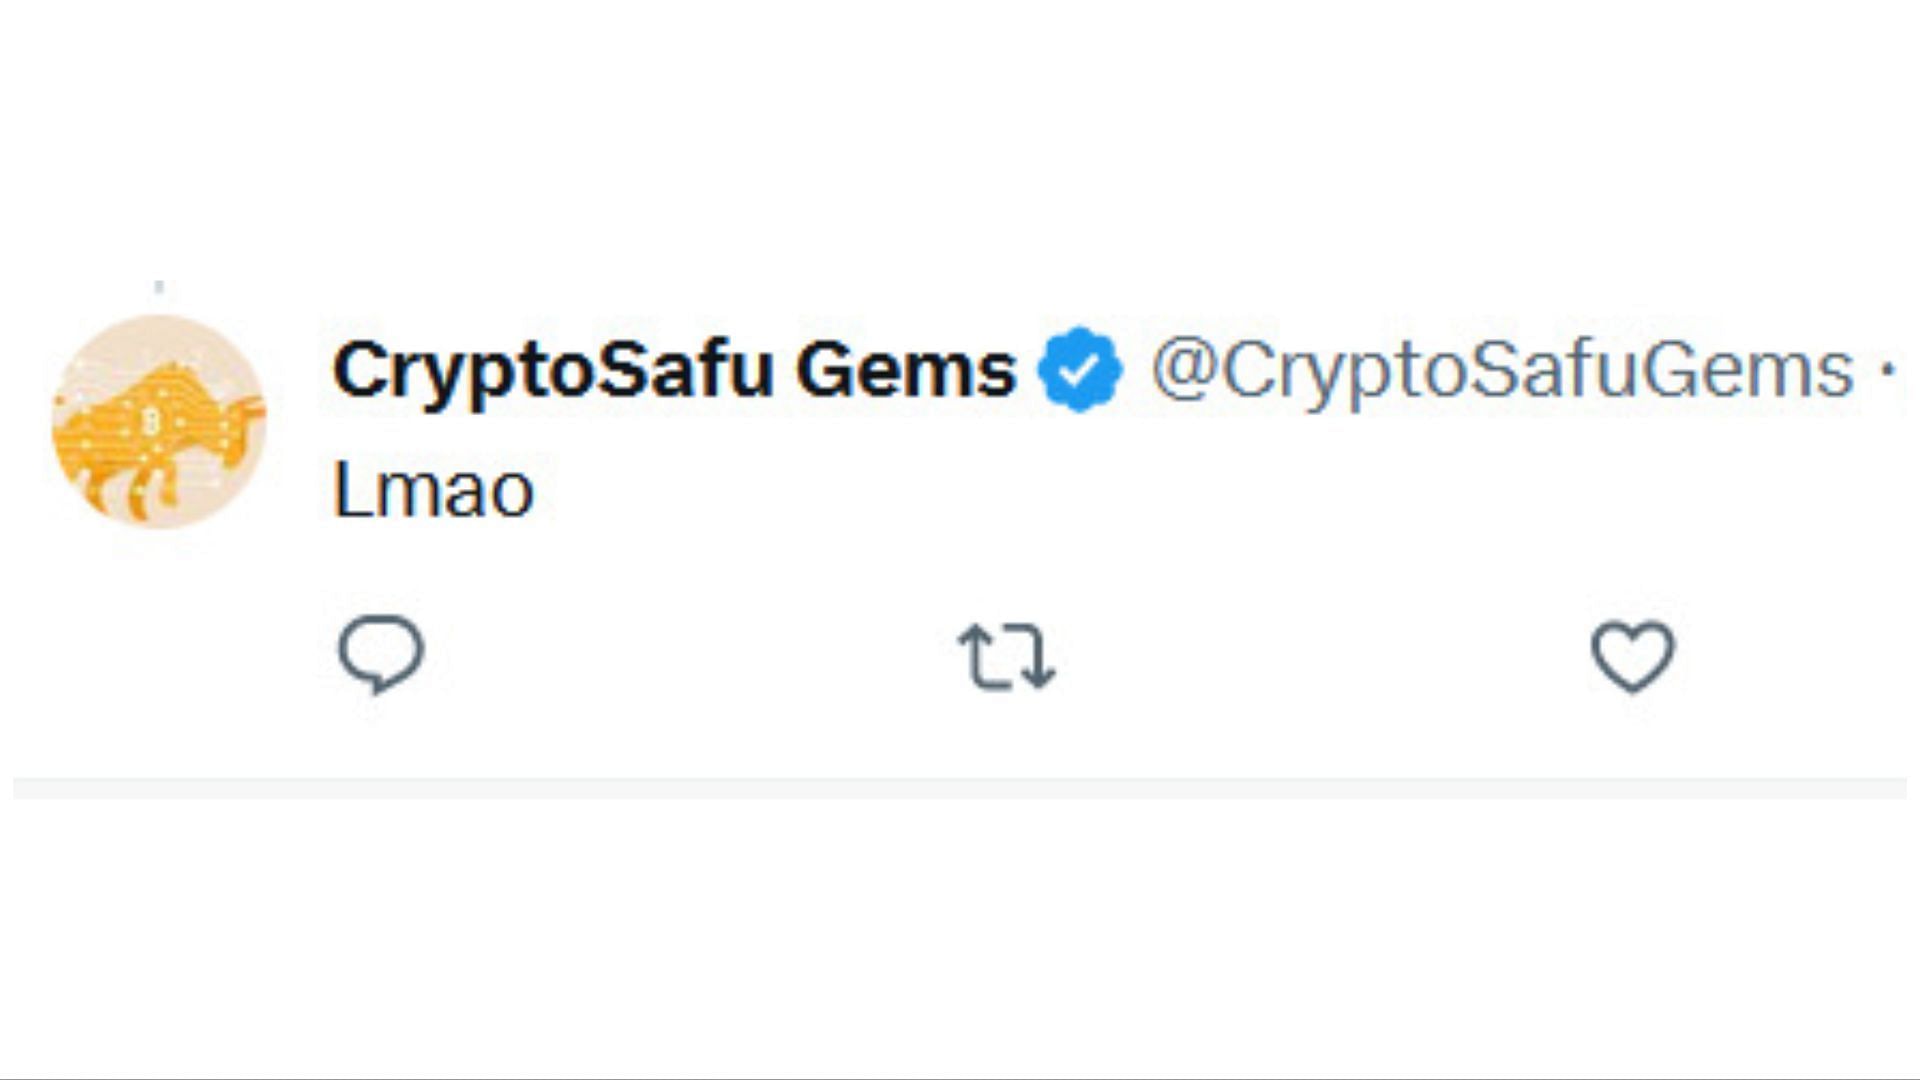Open the CryptoSafu Gems profile avatar
The width and height of the screenshot is (1920, 1080).
(159, 421)
